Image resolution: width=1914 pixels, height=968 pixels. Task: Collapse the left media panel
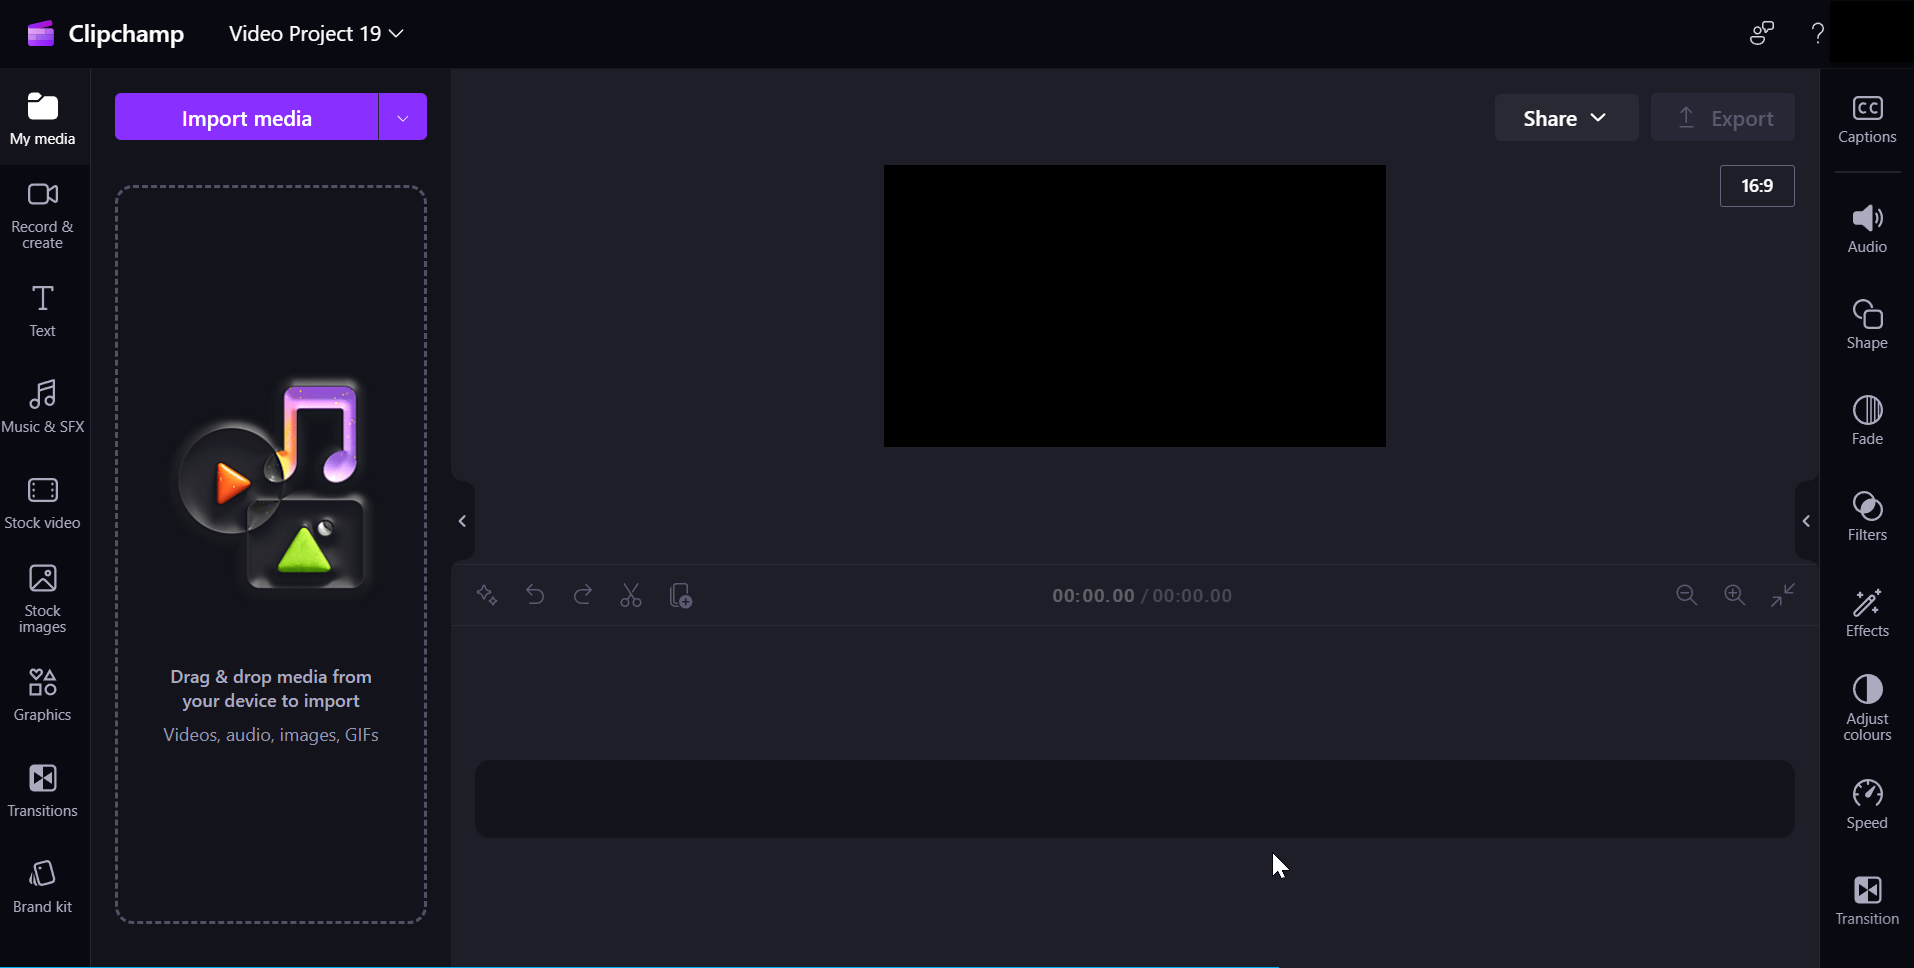pos(462,521)
